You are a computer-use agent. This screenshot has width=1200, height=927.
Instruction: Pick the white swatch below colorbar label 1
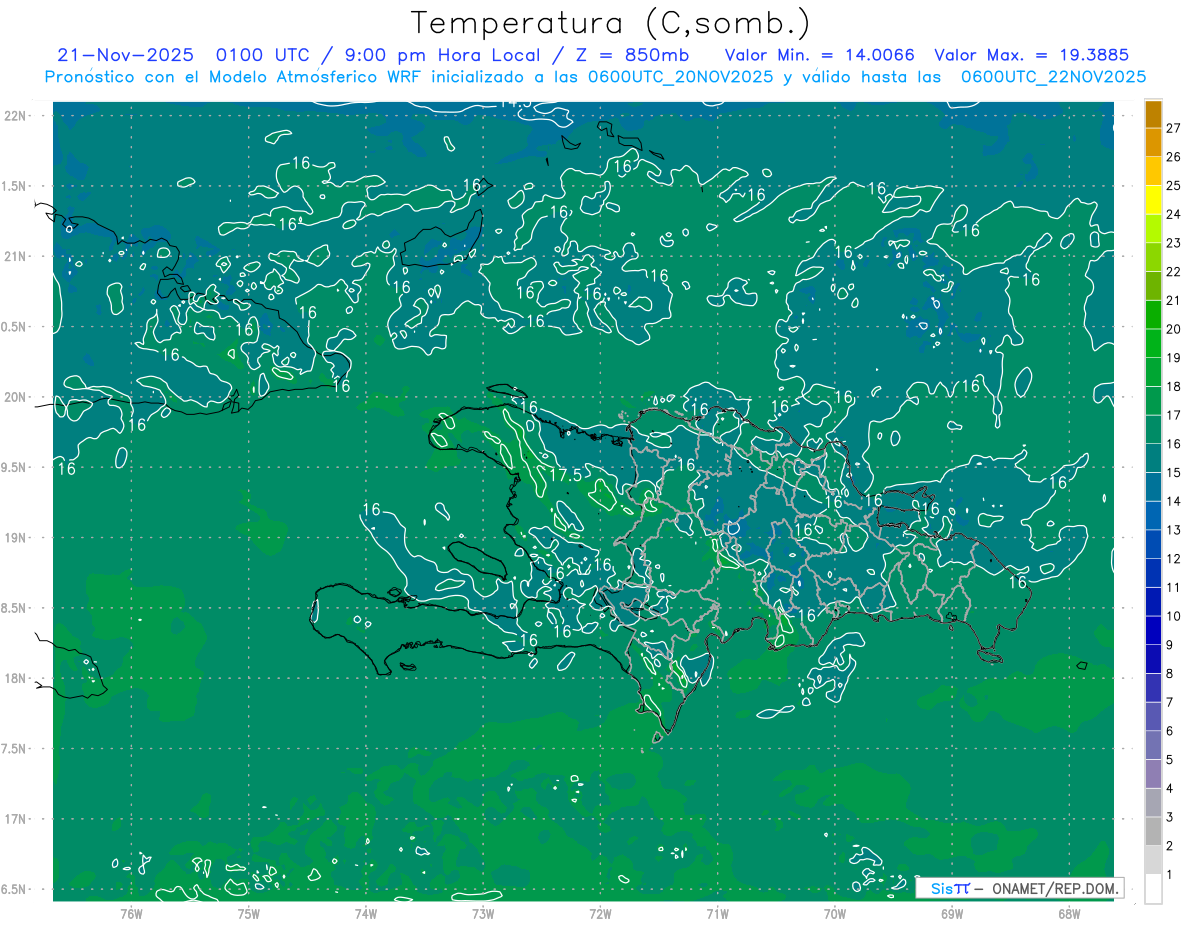(x=1153, y=889)
